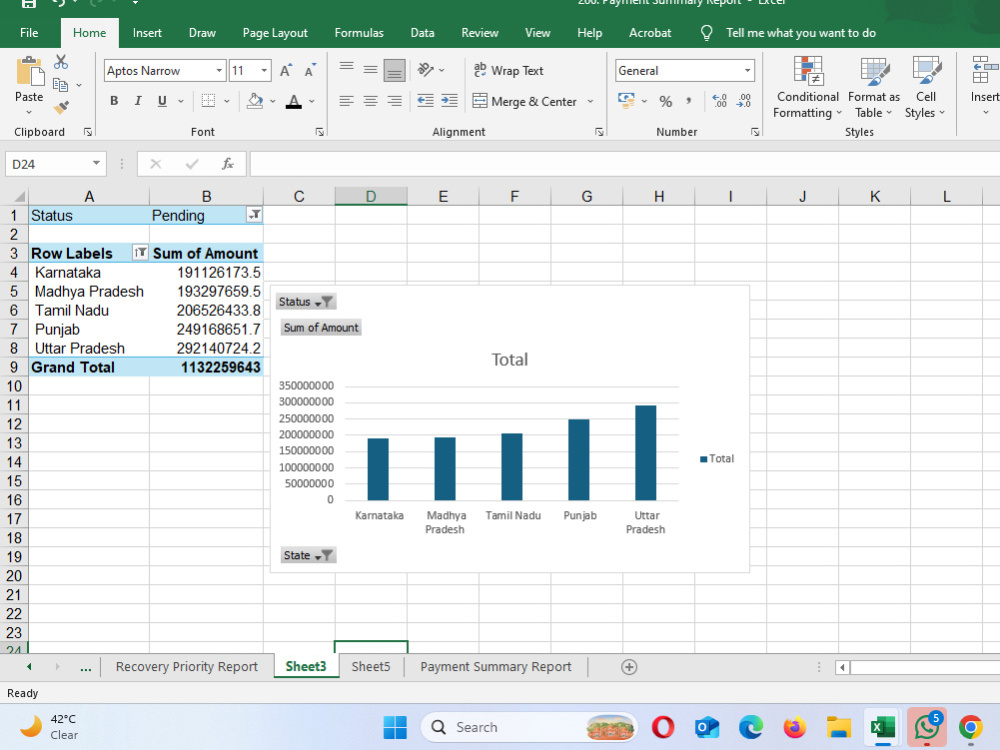Image resolution: width=1000 pixels, height=750 pixels.
Task: Open the font size 11 dropdown
Action: [x=264, y=71]
